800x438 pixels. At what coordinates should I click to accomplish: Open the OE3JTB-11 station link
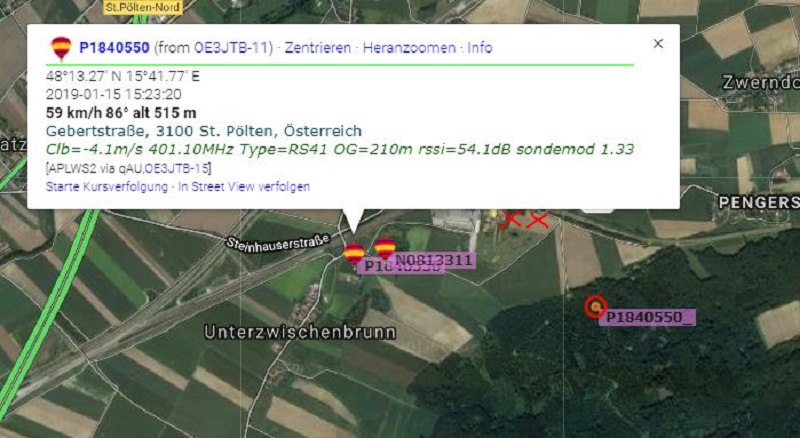click(x=231, y=48)
